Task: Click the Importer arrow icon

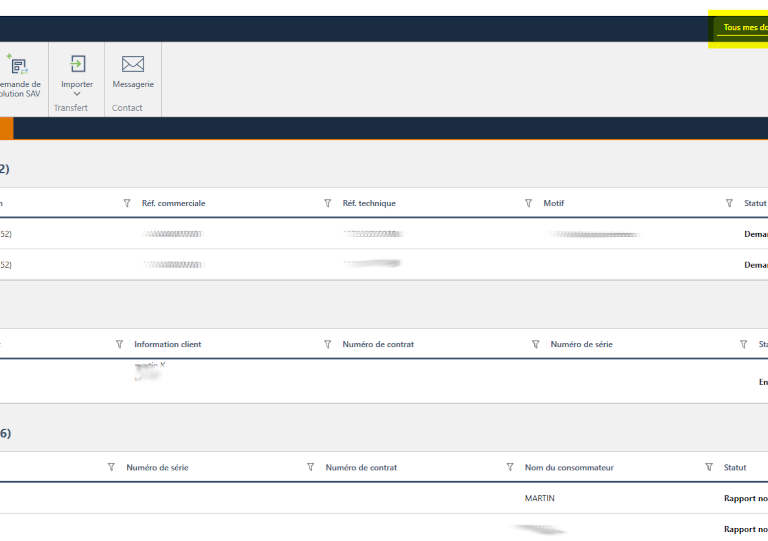Action: click(x=77, y=64)
